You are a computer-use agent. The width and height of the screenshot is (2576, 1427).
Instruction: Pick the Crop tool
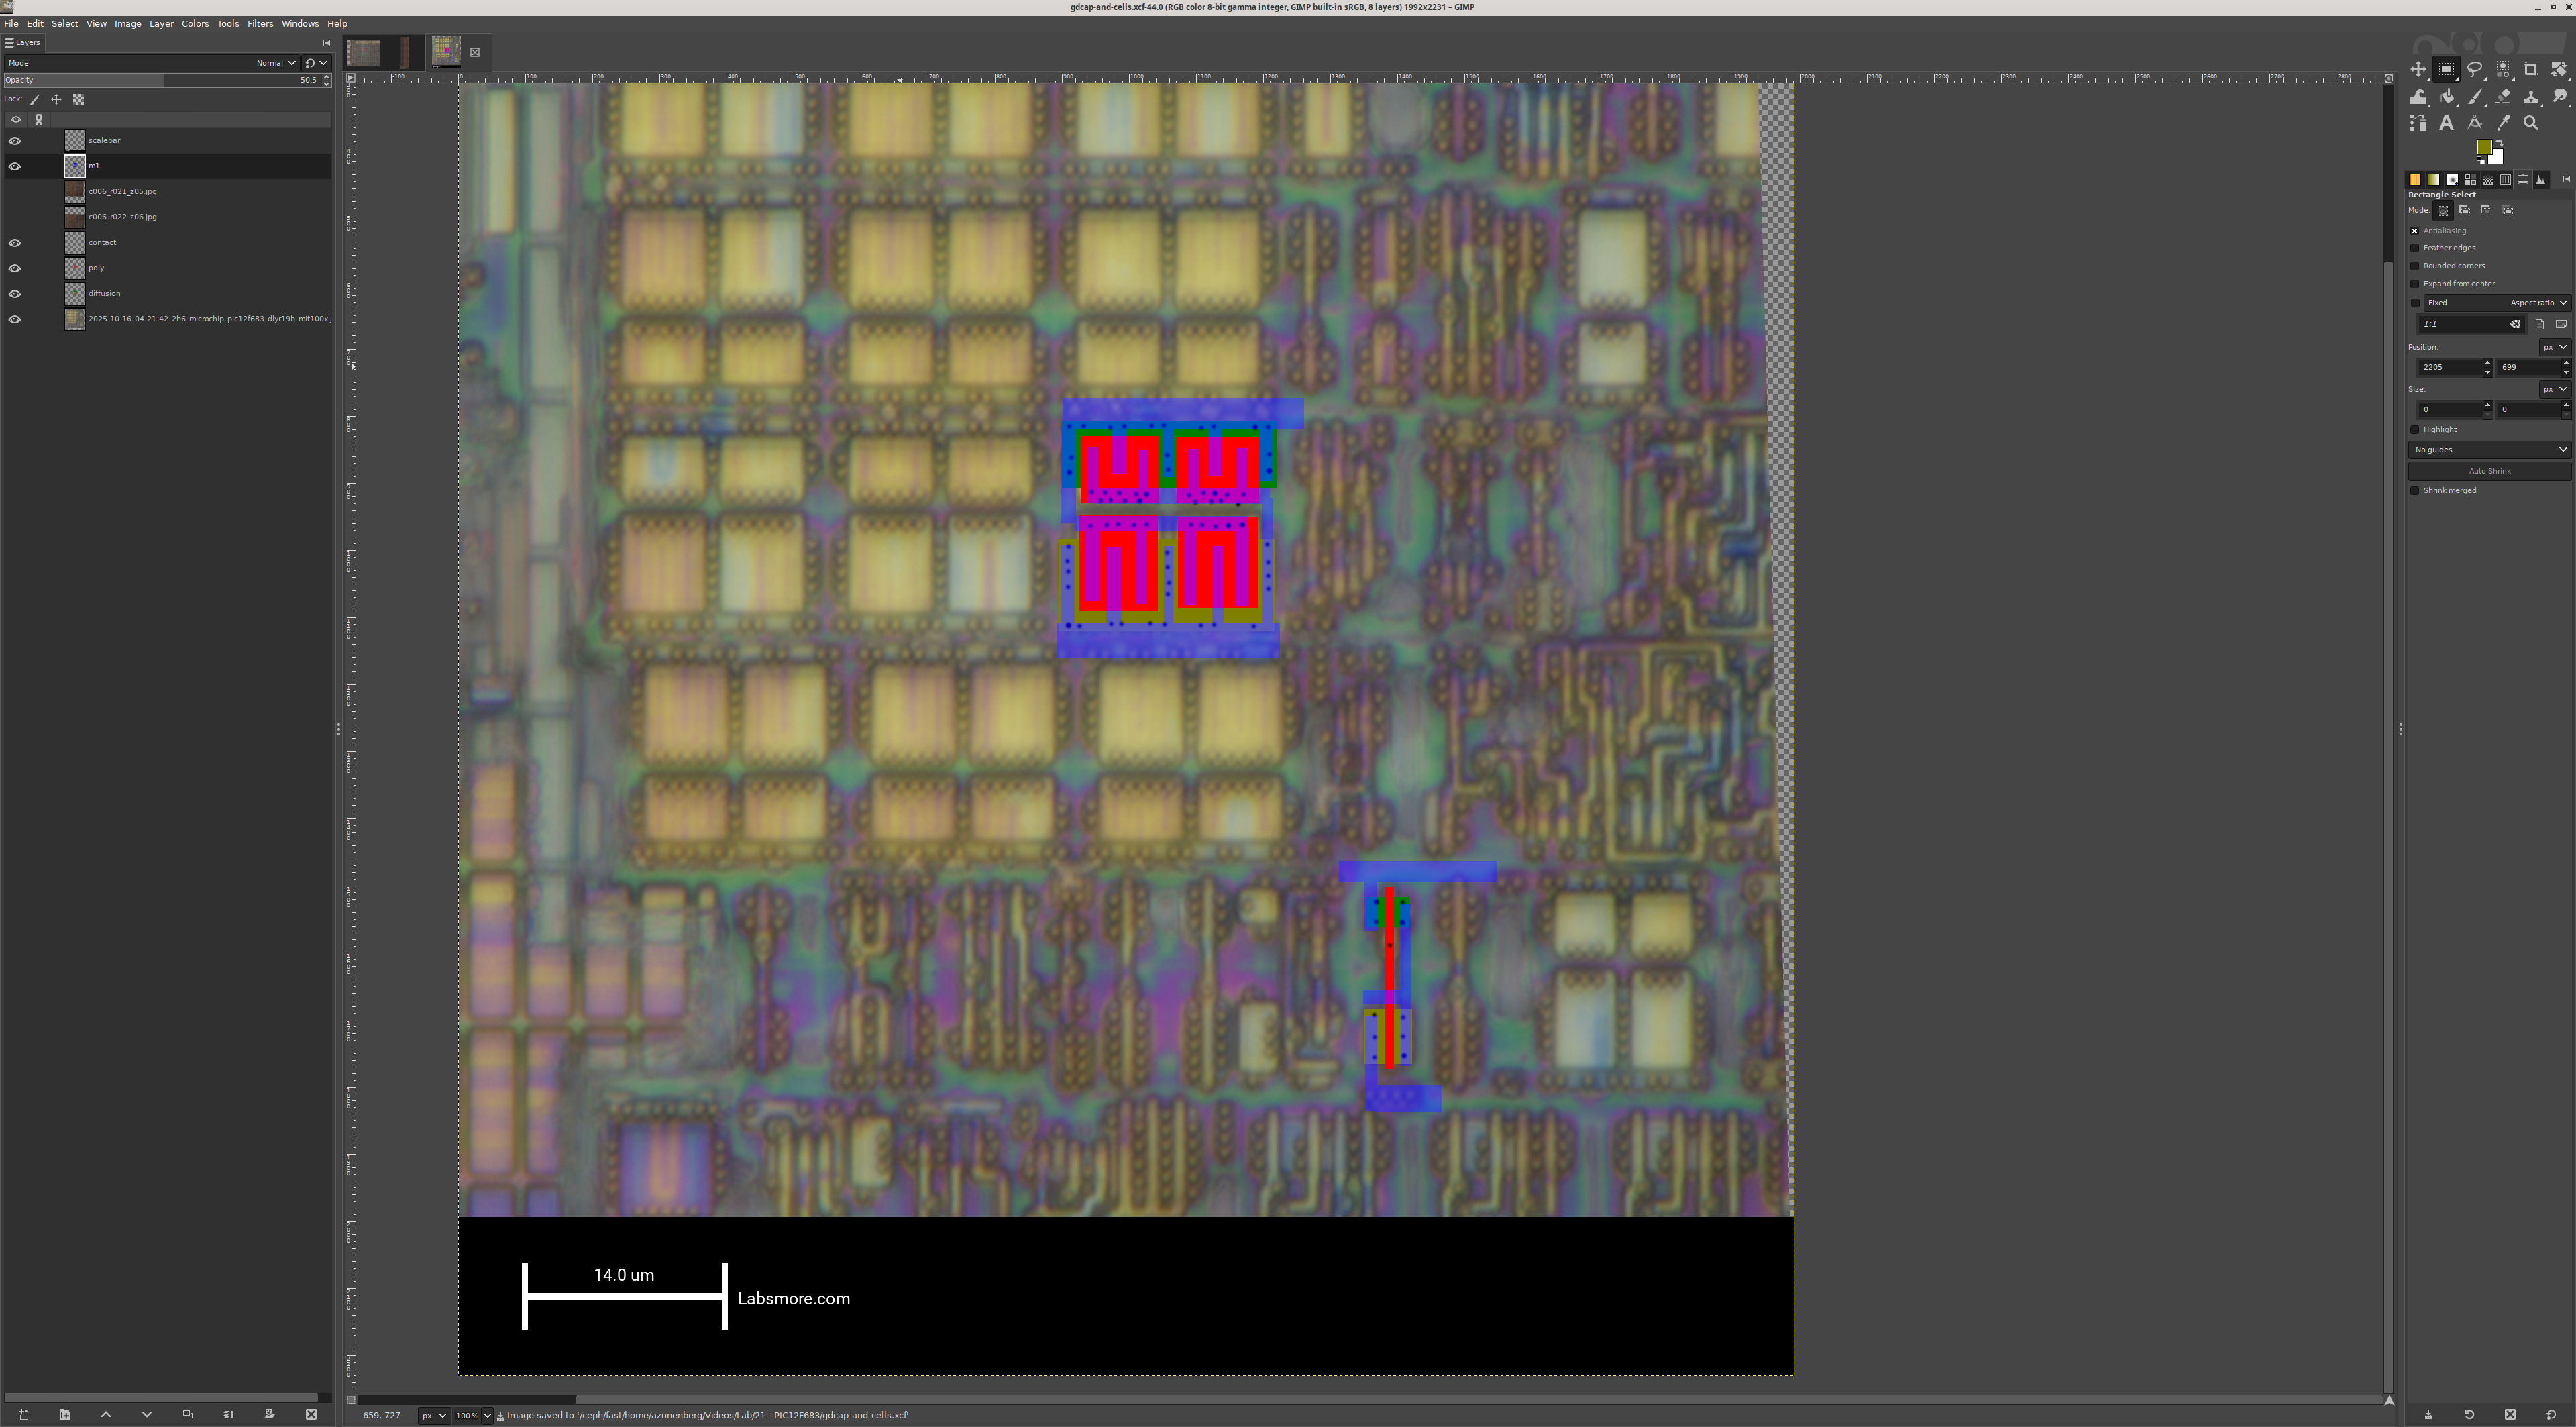pos(2530,70)
